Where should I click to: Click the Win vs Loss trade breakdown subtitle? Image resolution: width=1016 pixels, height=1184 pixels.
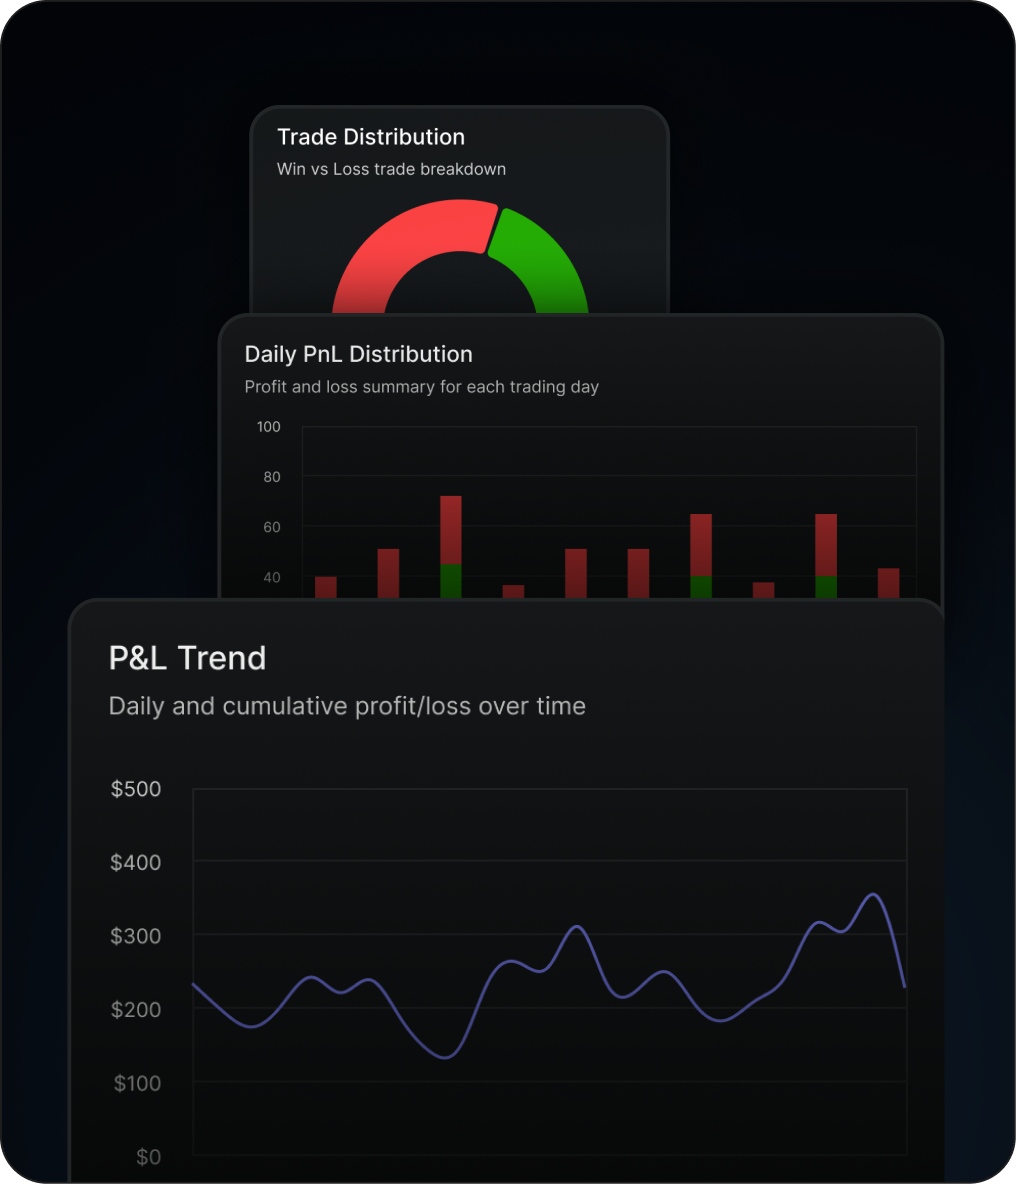(x=391, y=169)
